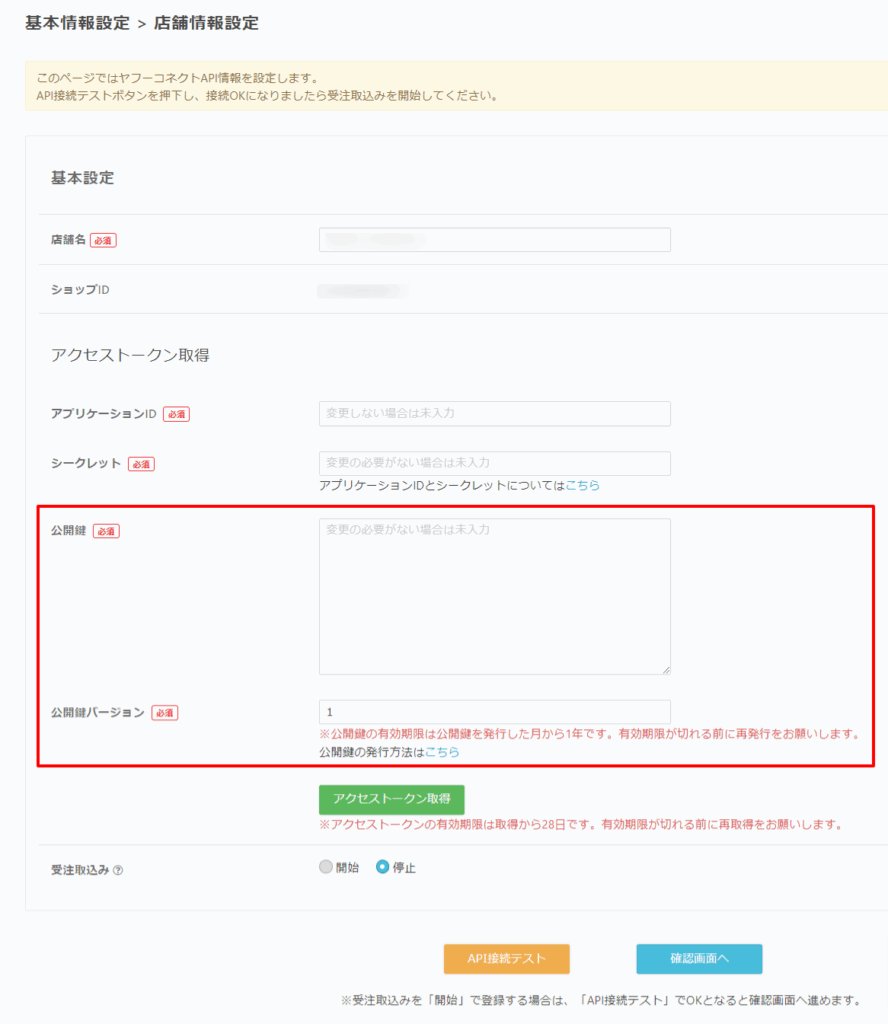
Task: Go to 基本情報設定 in breadcrumb
Action: [x=77, y=23]
